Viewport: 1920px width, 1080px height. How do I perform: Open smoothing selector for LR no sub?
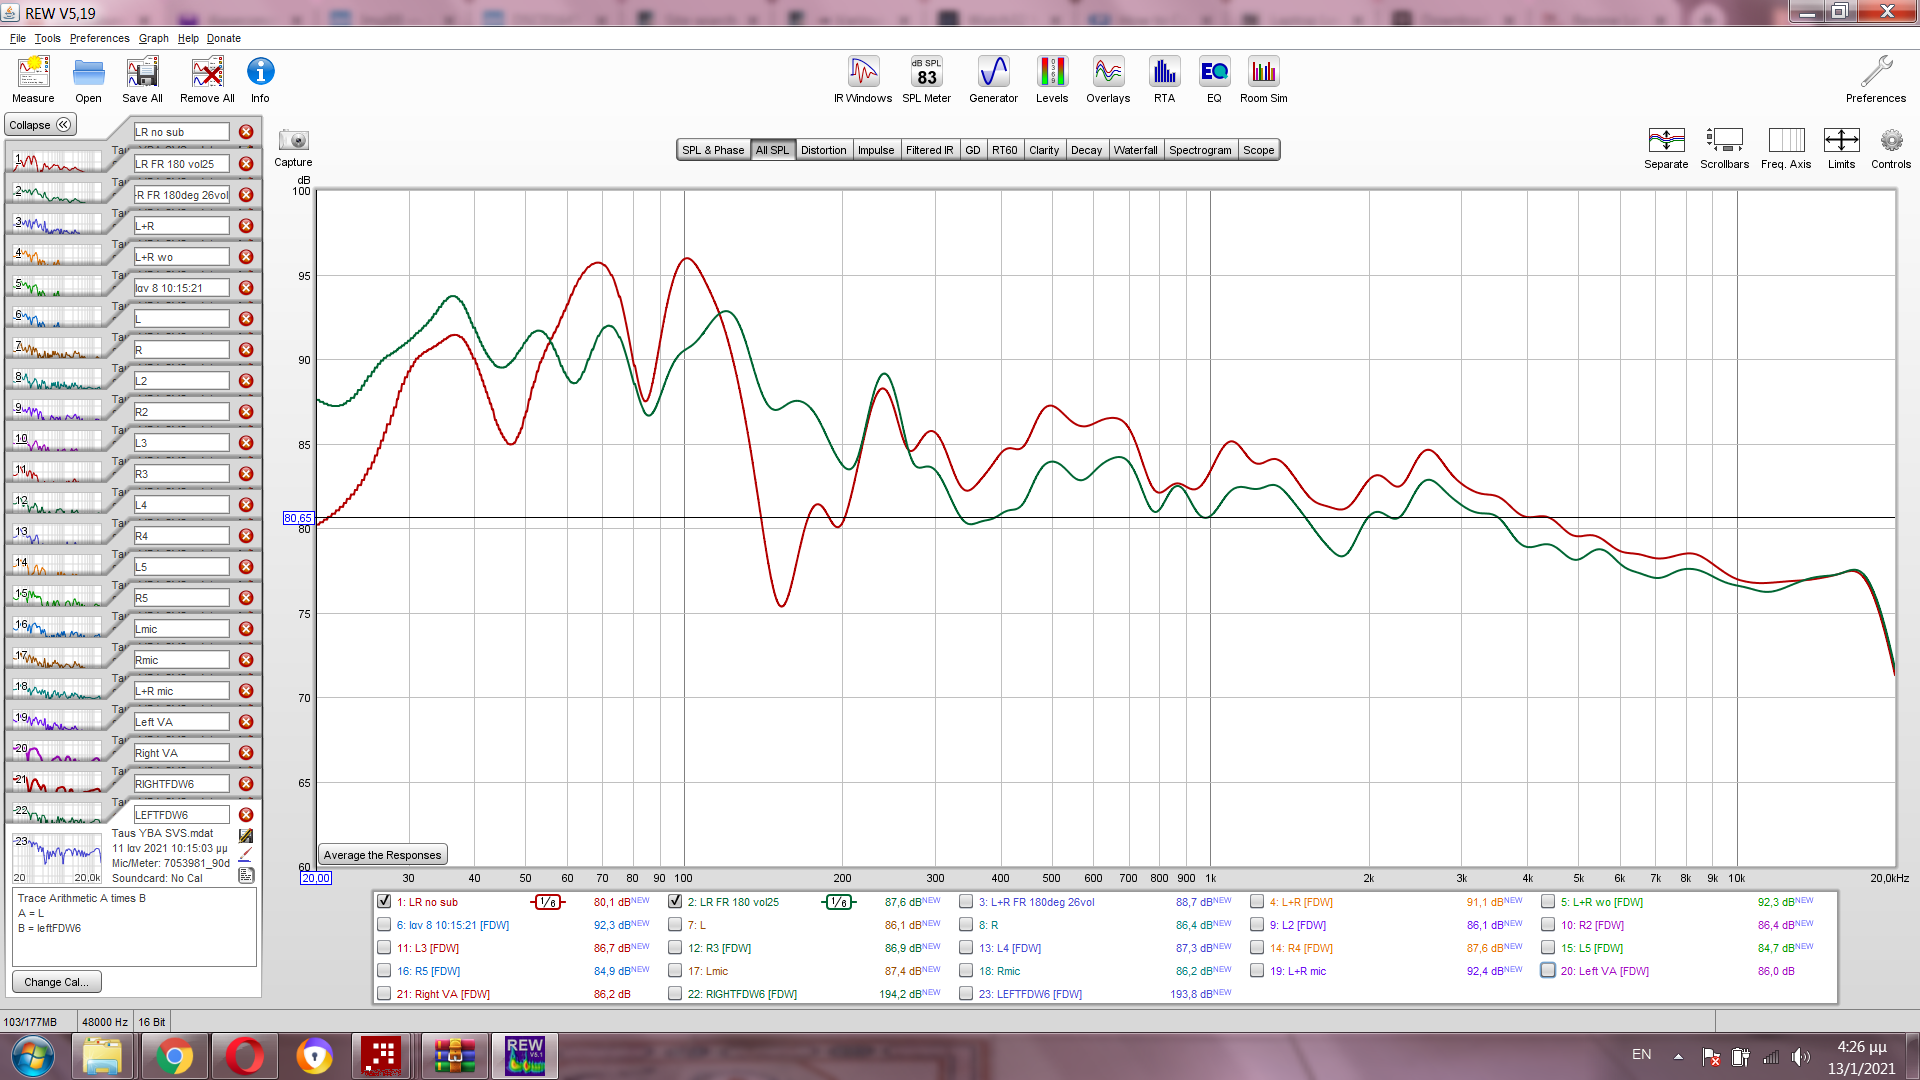point(547,902)
